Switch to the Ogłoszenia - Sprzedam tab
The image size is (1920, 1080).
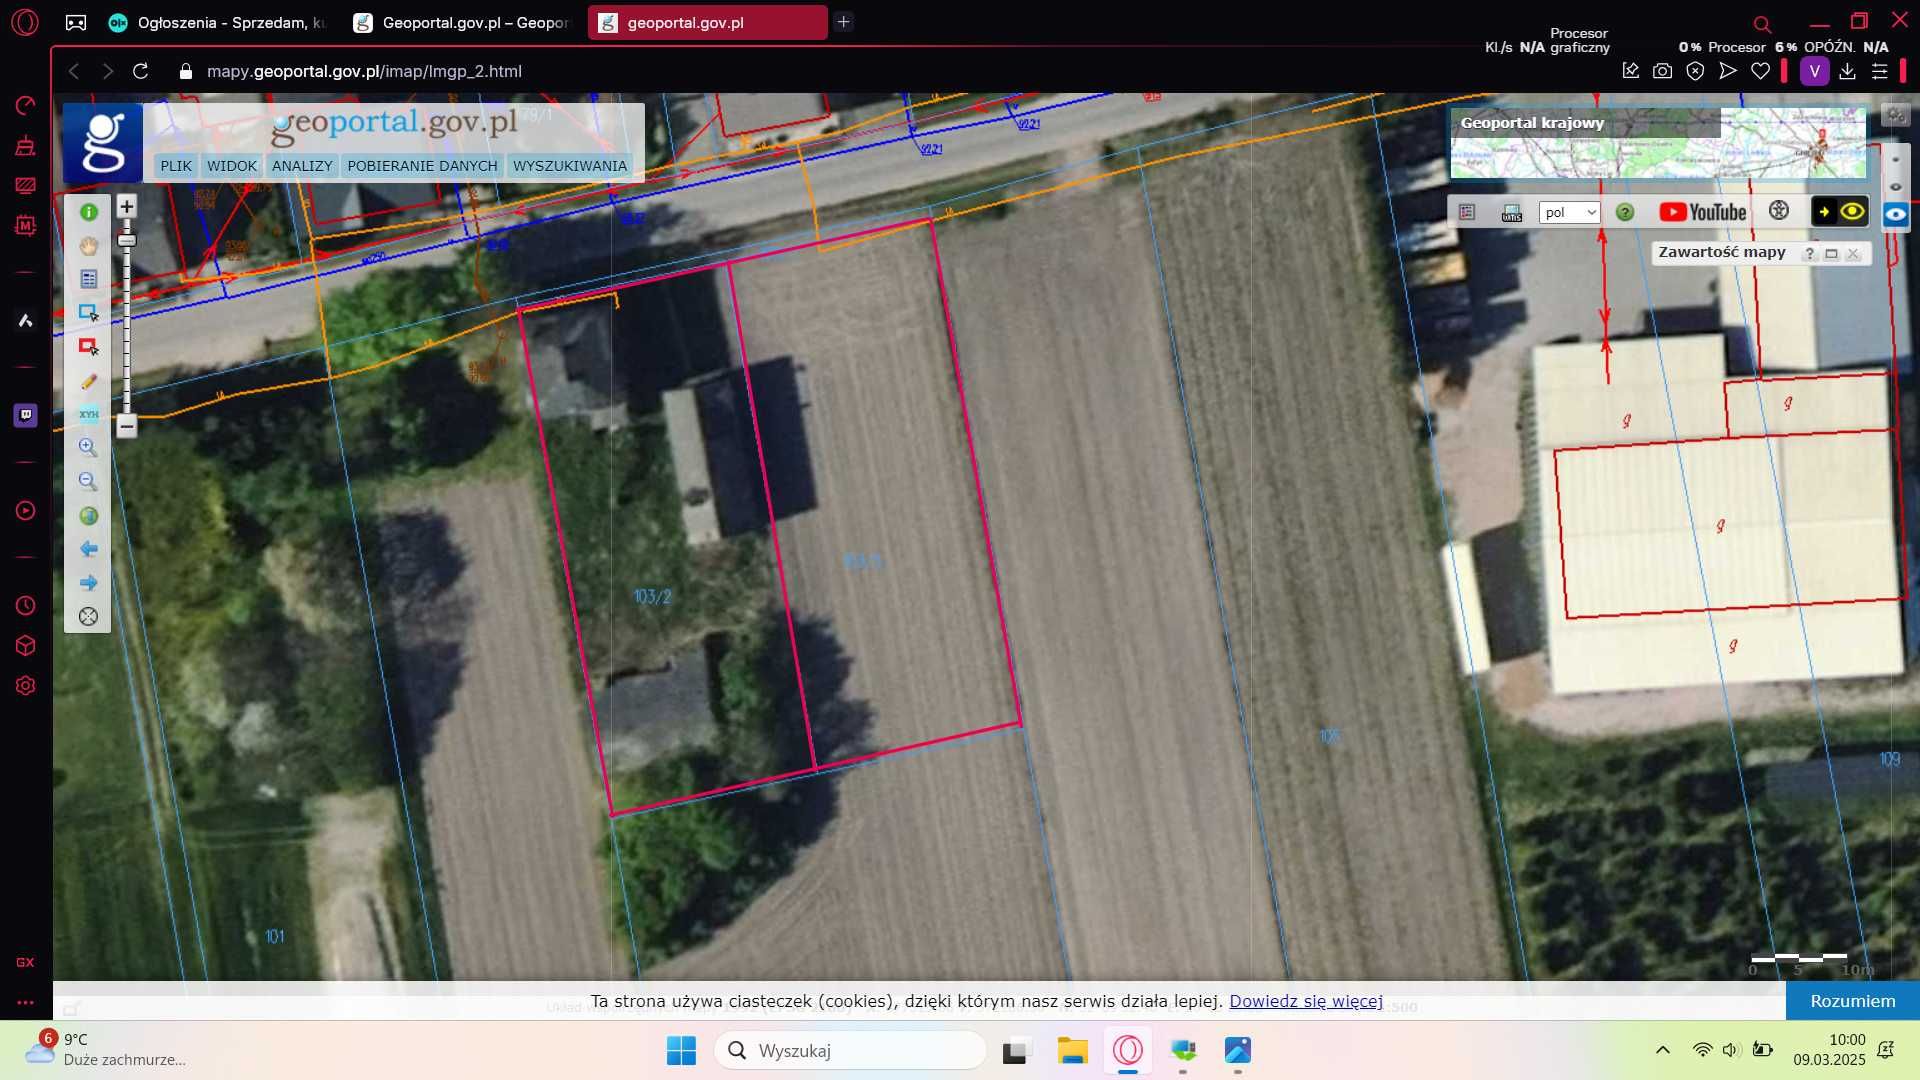pos(218,22)
